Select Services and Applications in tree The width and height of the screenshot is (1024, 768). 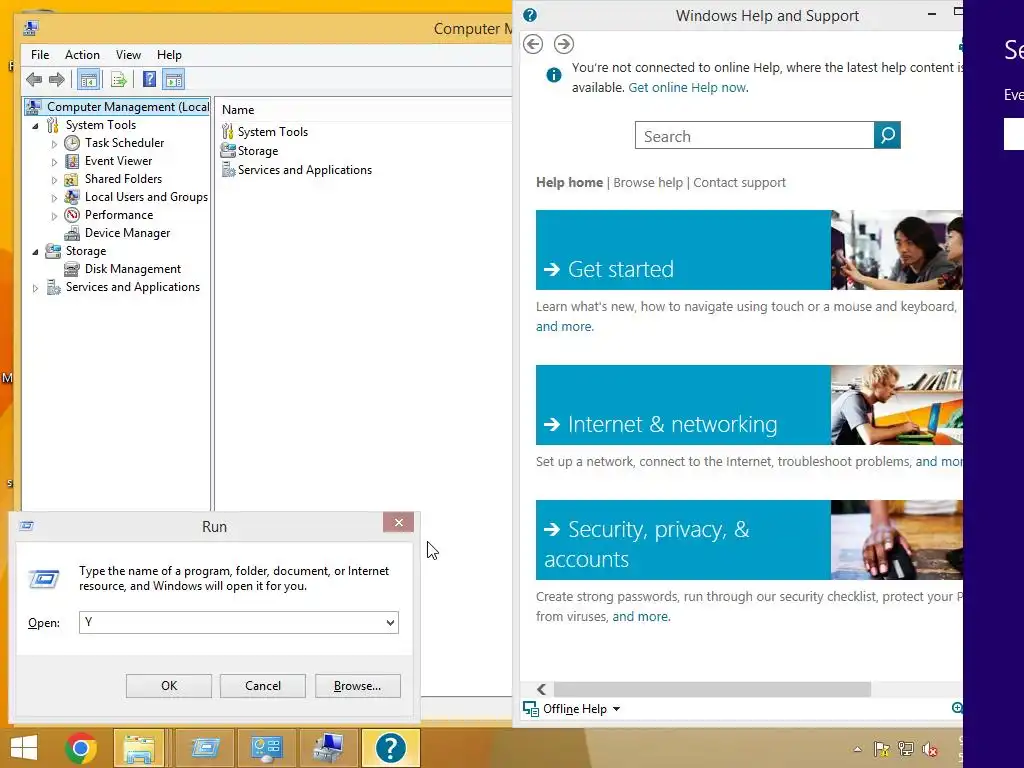pyautogui.click(x=133, y=287)
